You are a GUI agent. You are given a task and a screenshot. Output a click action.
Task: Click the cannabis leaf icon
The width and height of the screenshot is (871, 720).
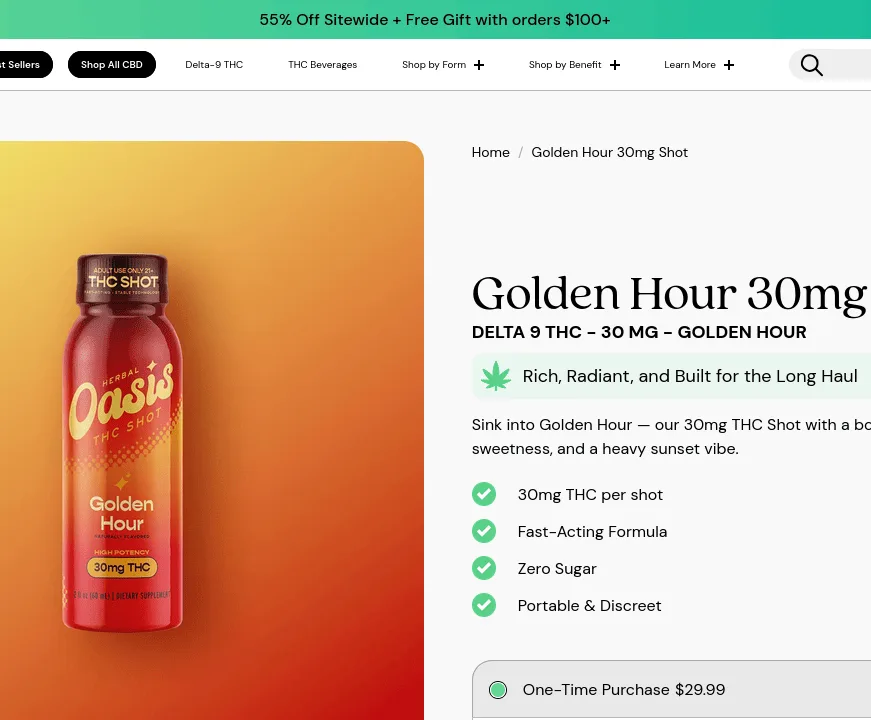495,376
